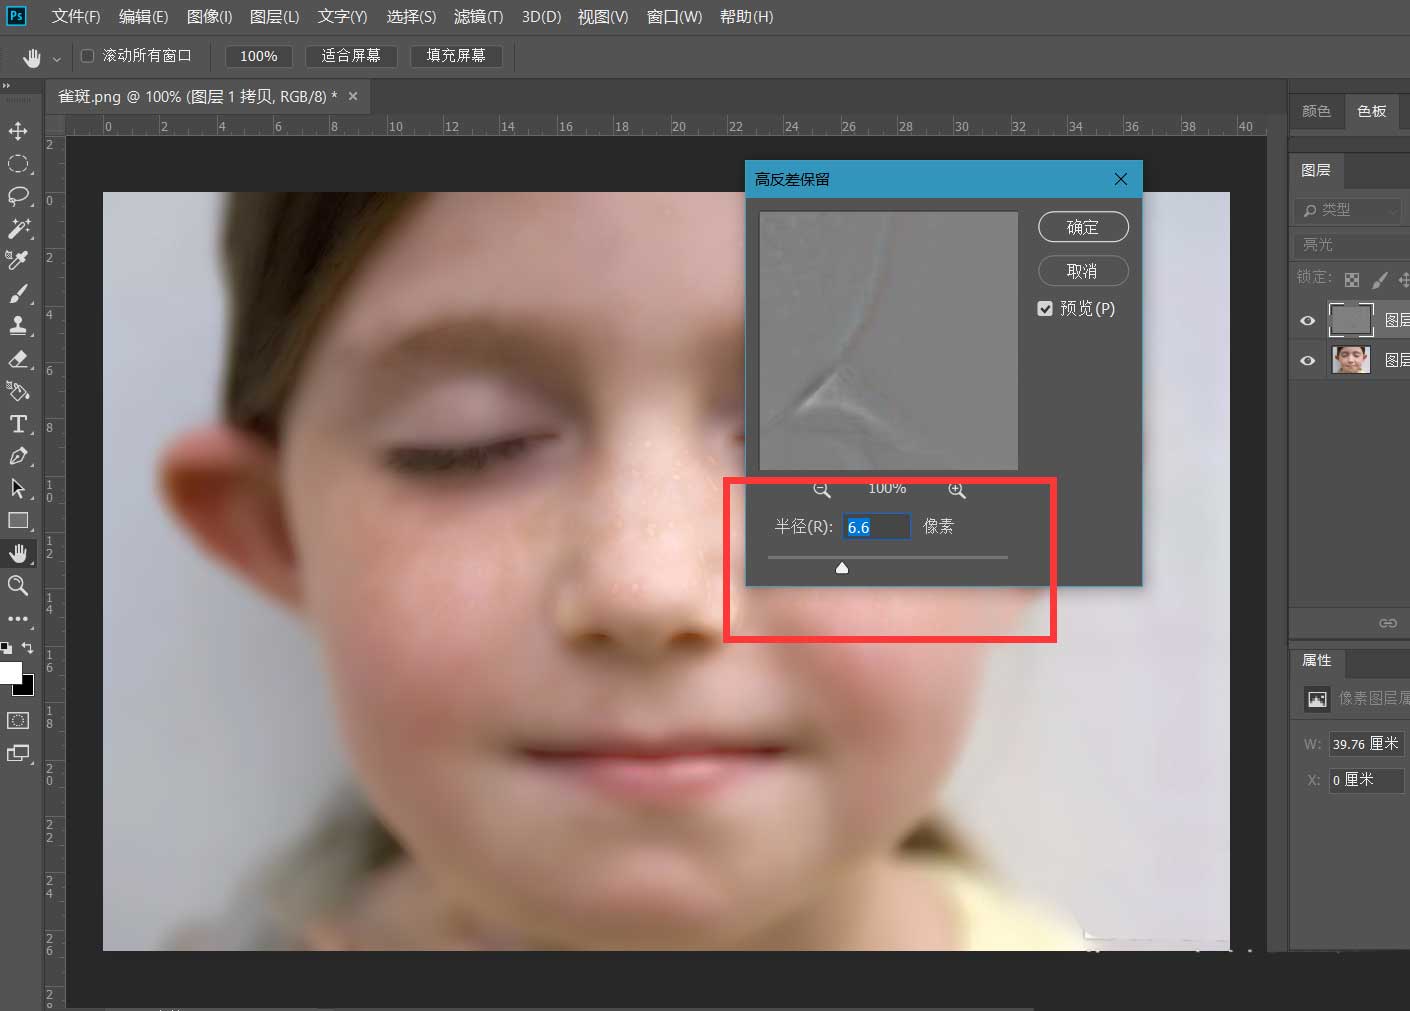Click the link layers icon

click(1388, 623)
